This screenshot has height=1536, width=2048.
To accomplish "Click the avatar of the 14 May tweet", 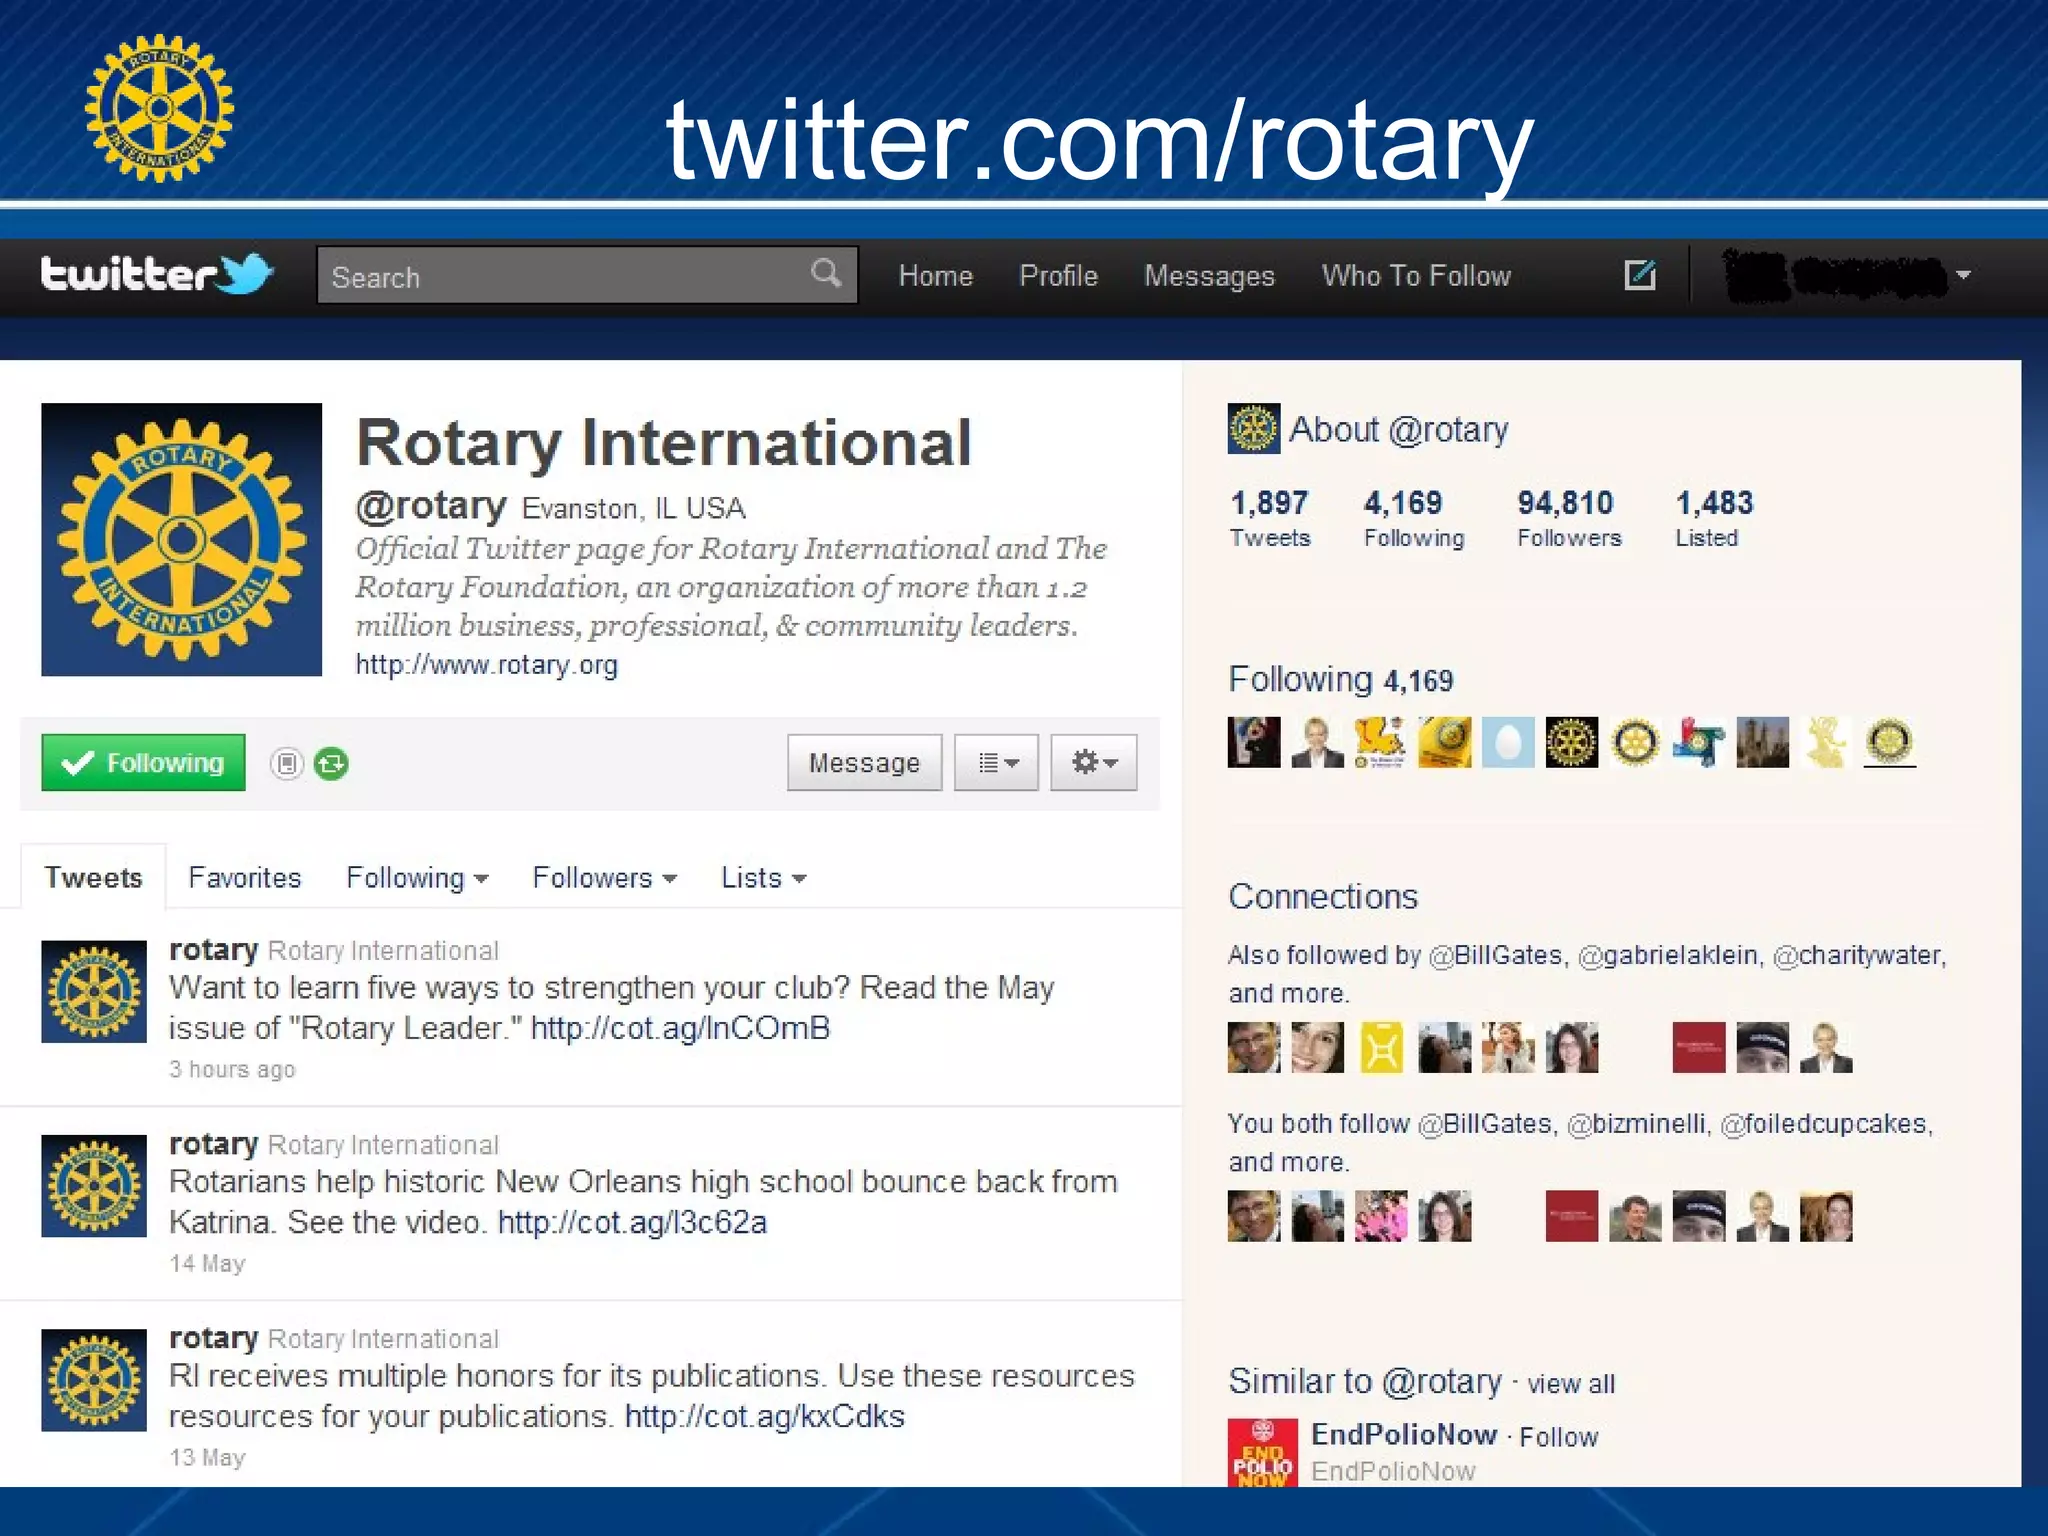I will click(x=94, y=1186).
